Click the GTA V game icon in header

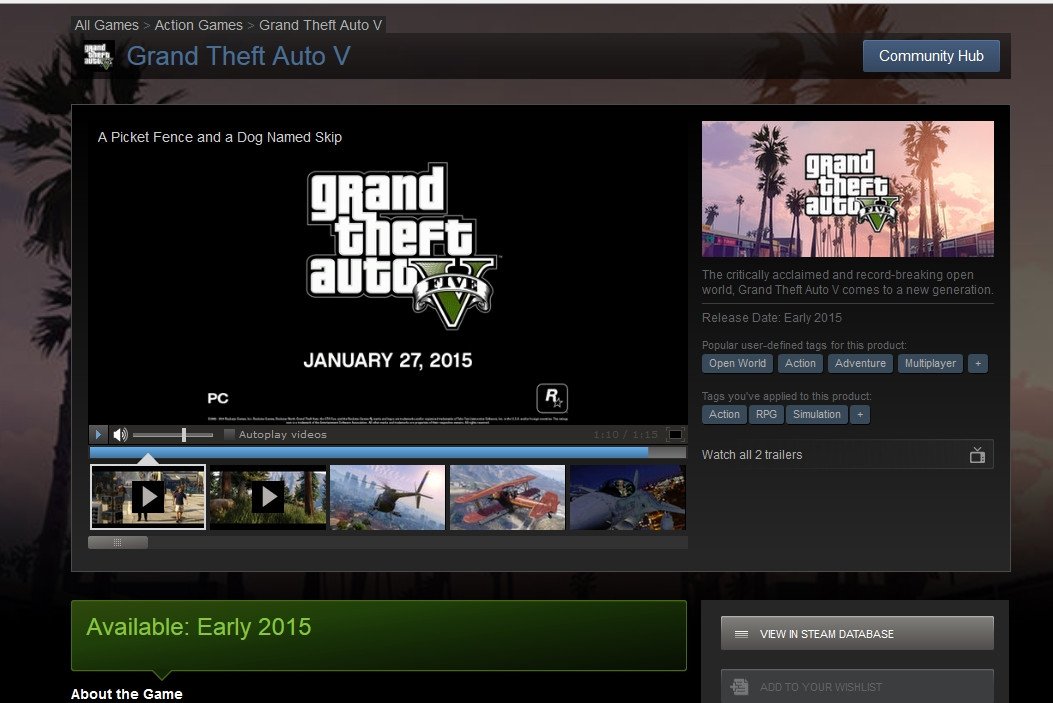(x=97, y=56)
